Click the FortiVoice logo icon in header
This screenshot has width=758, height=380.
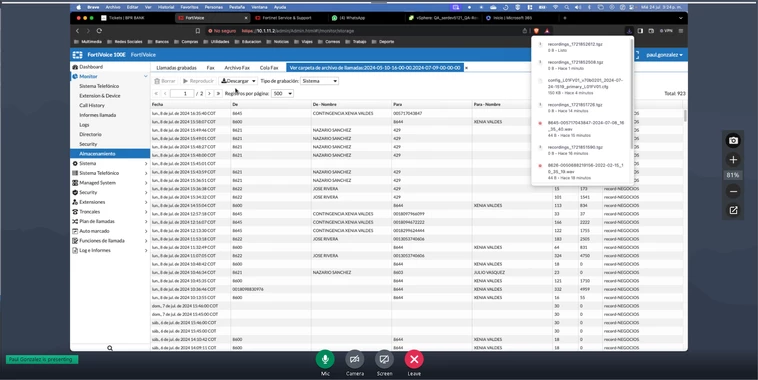(x=77, y=55)
